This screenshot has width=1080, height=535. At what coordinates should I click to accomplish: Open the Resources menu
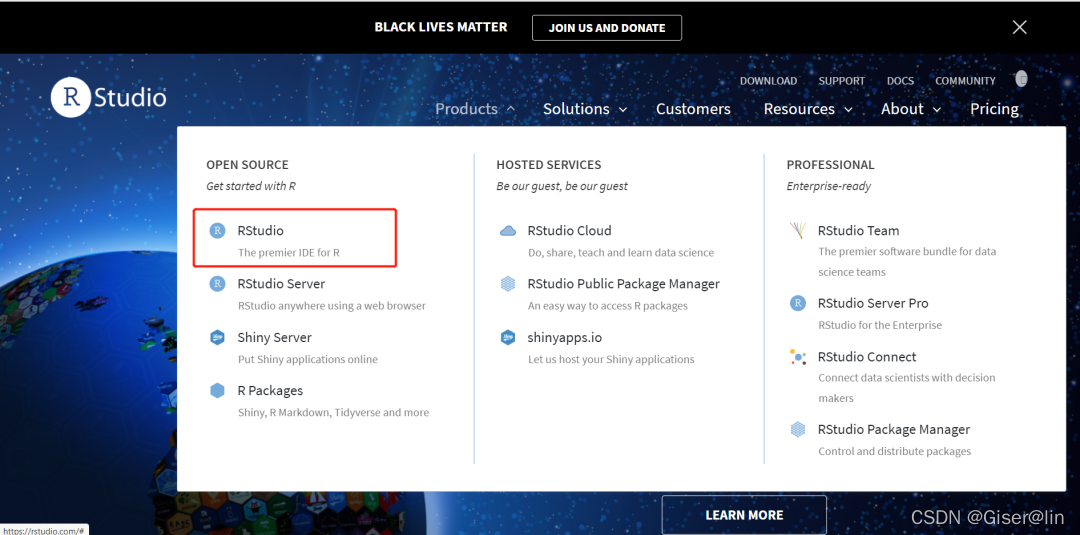point(799,109)
